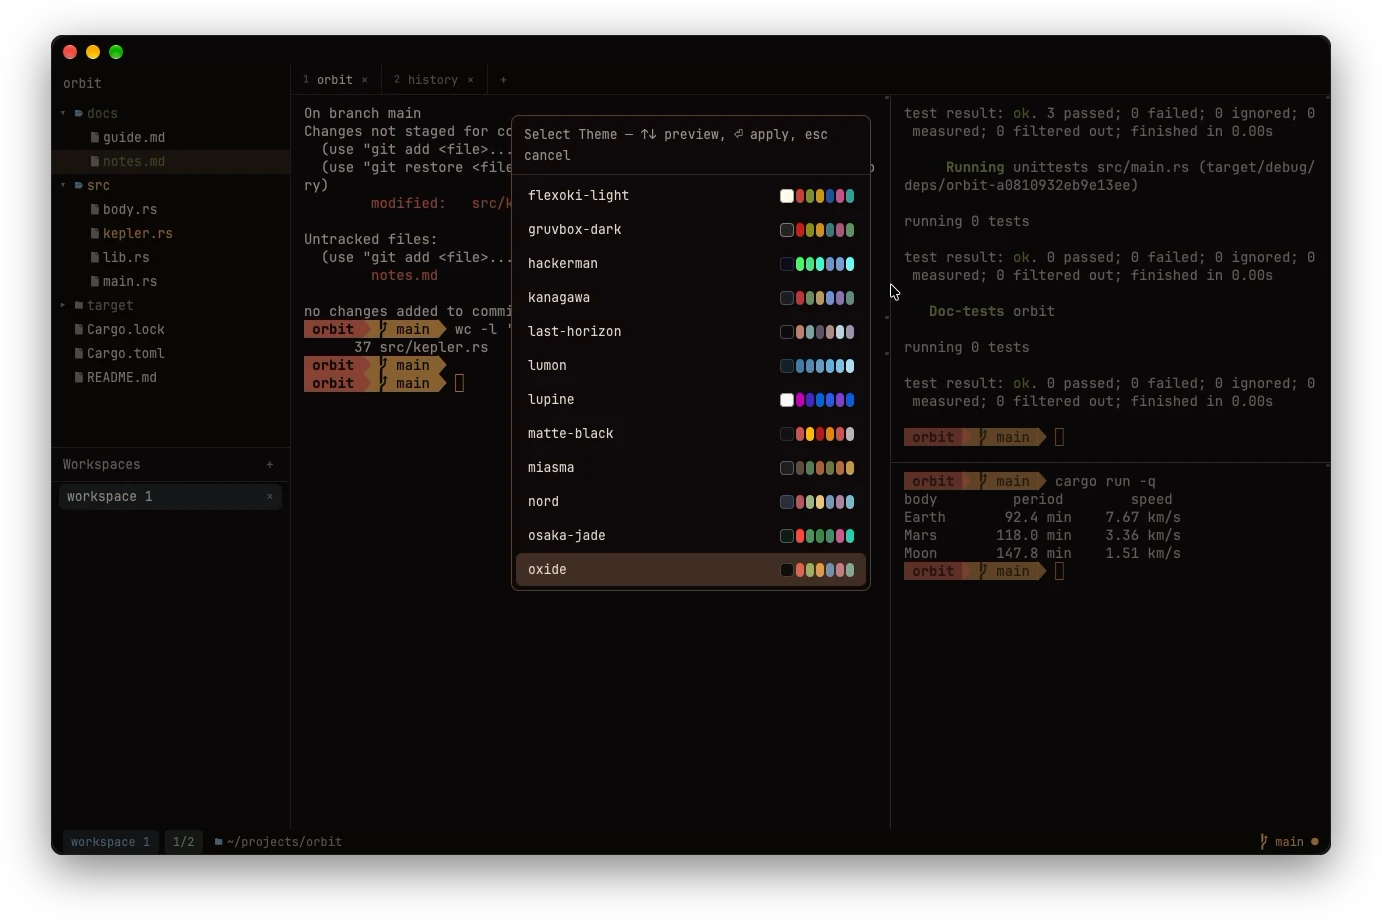Pick the nord theme from the list

(691, 502)
